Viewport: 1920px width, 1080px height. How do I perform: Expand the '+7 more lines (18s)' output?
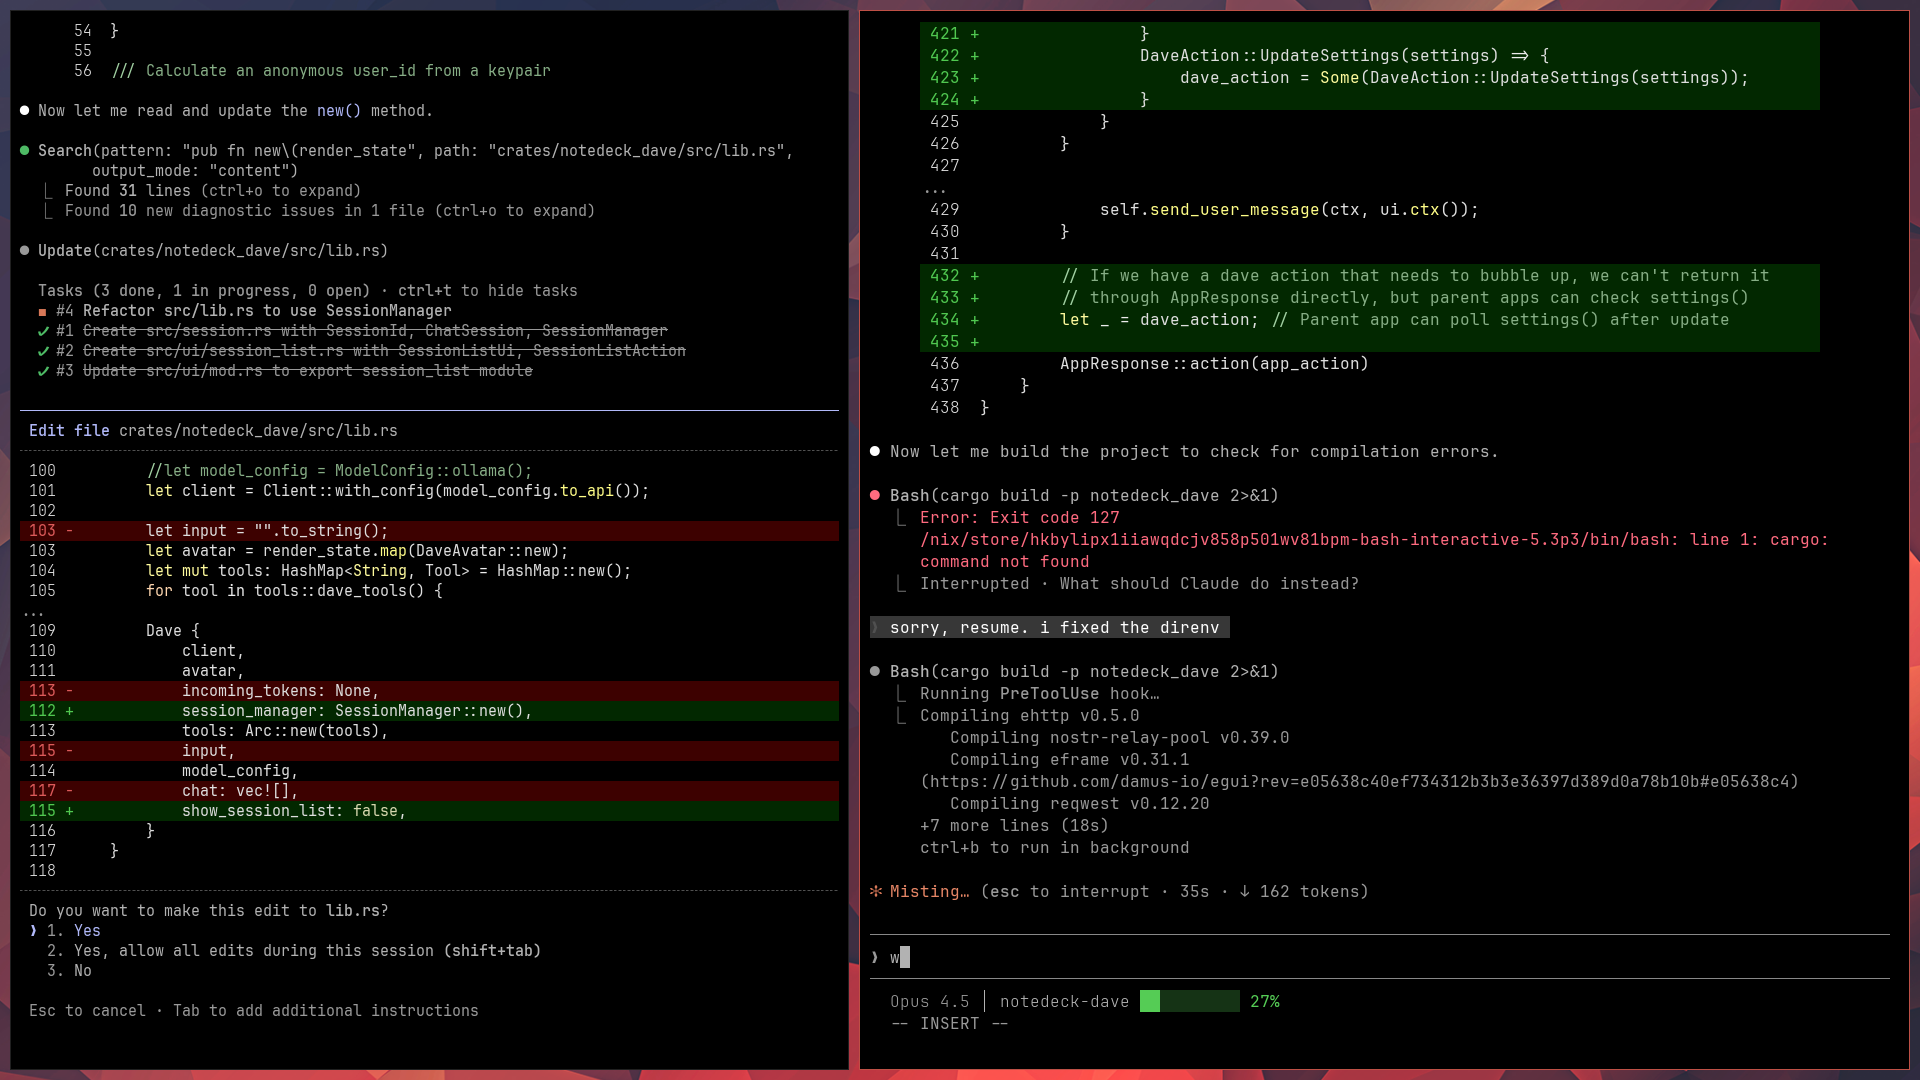[1014, 825]
